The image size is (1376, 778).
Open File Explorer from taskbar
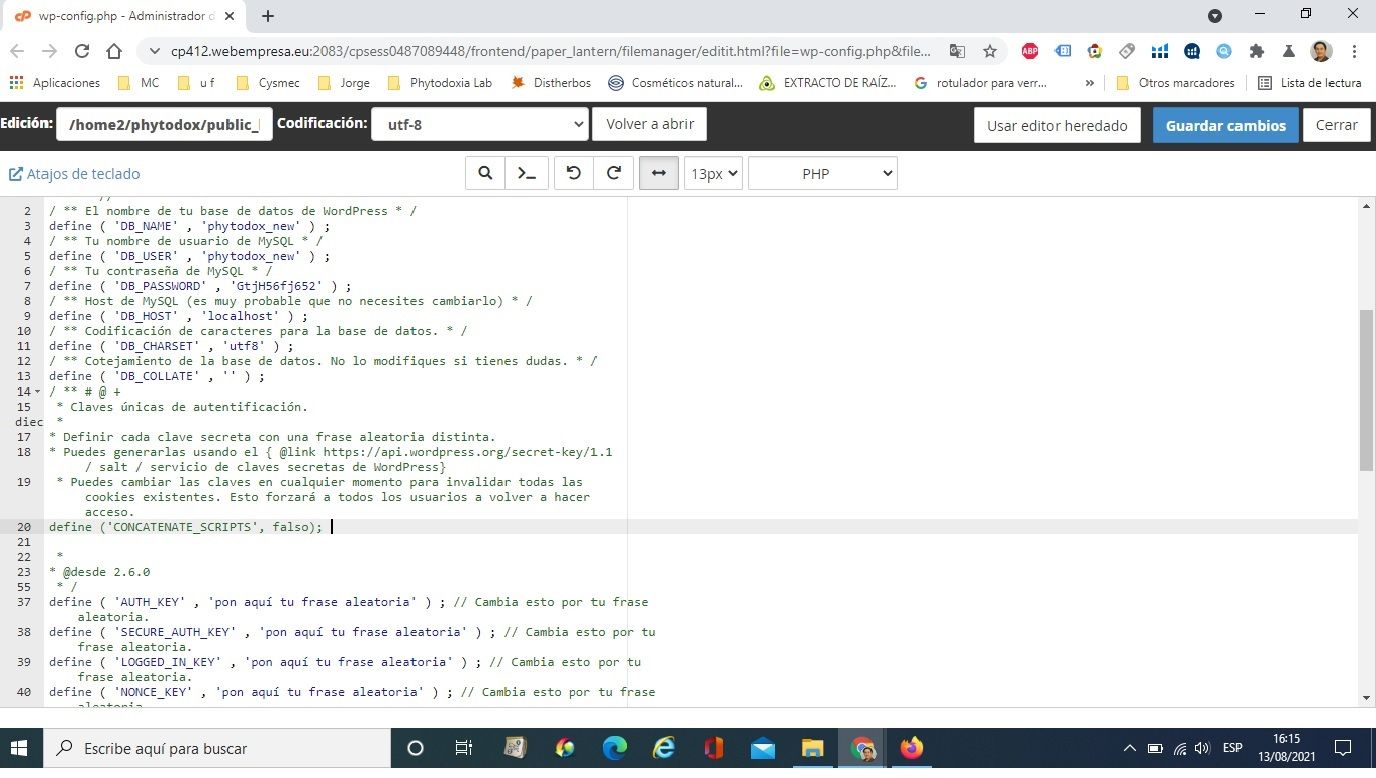(812, 748)
